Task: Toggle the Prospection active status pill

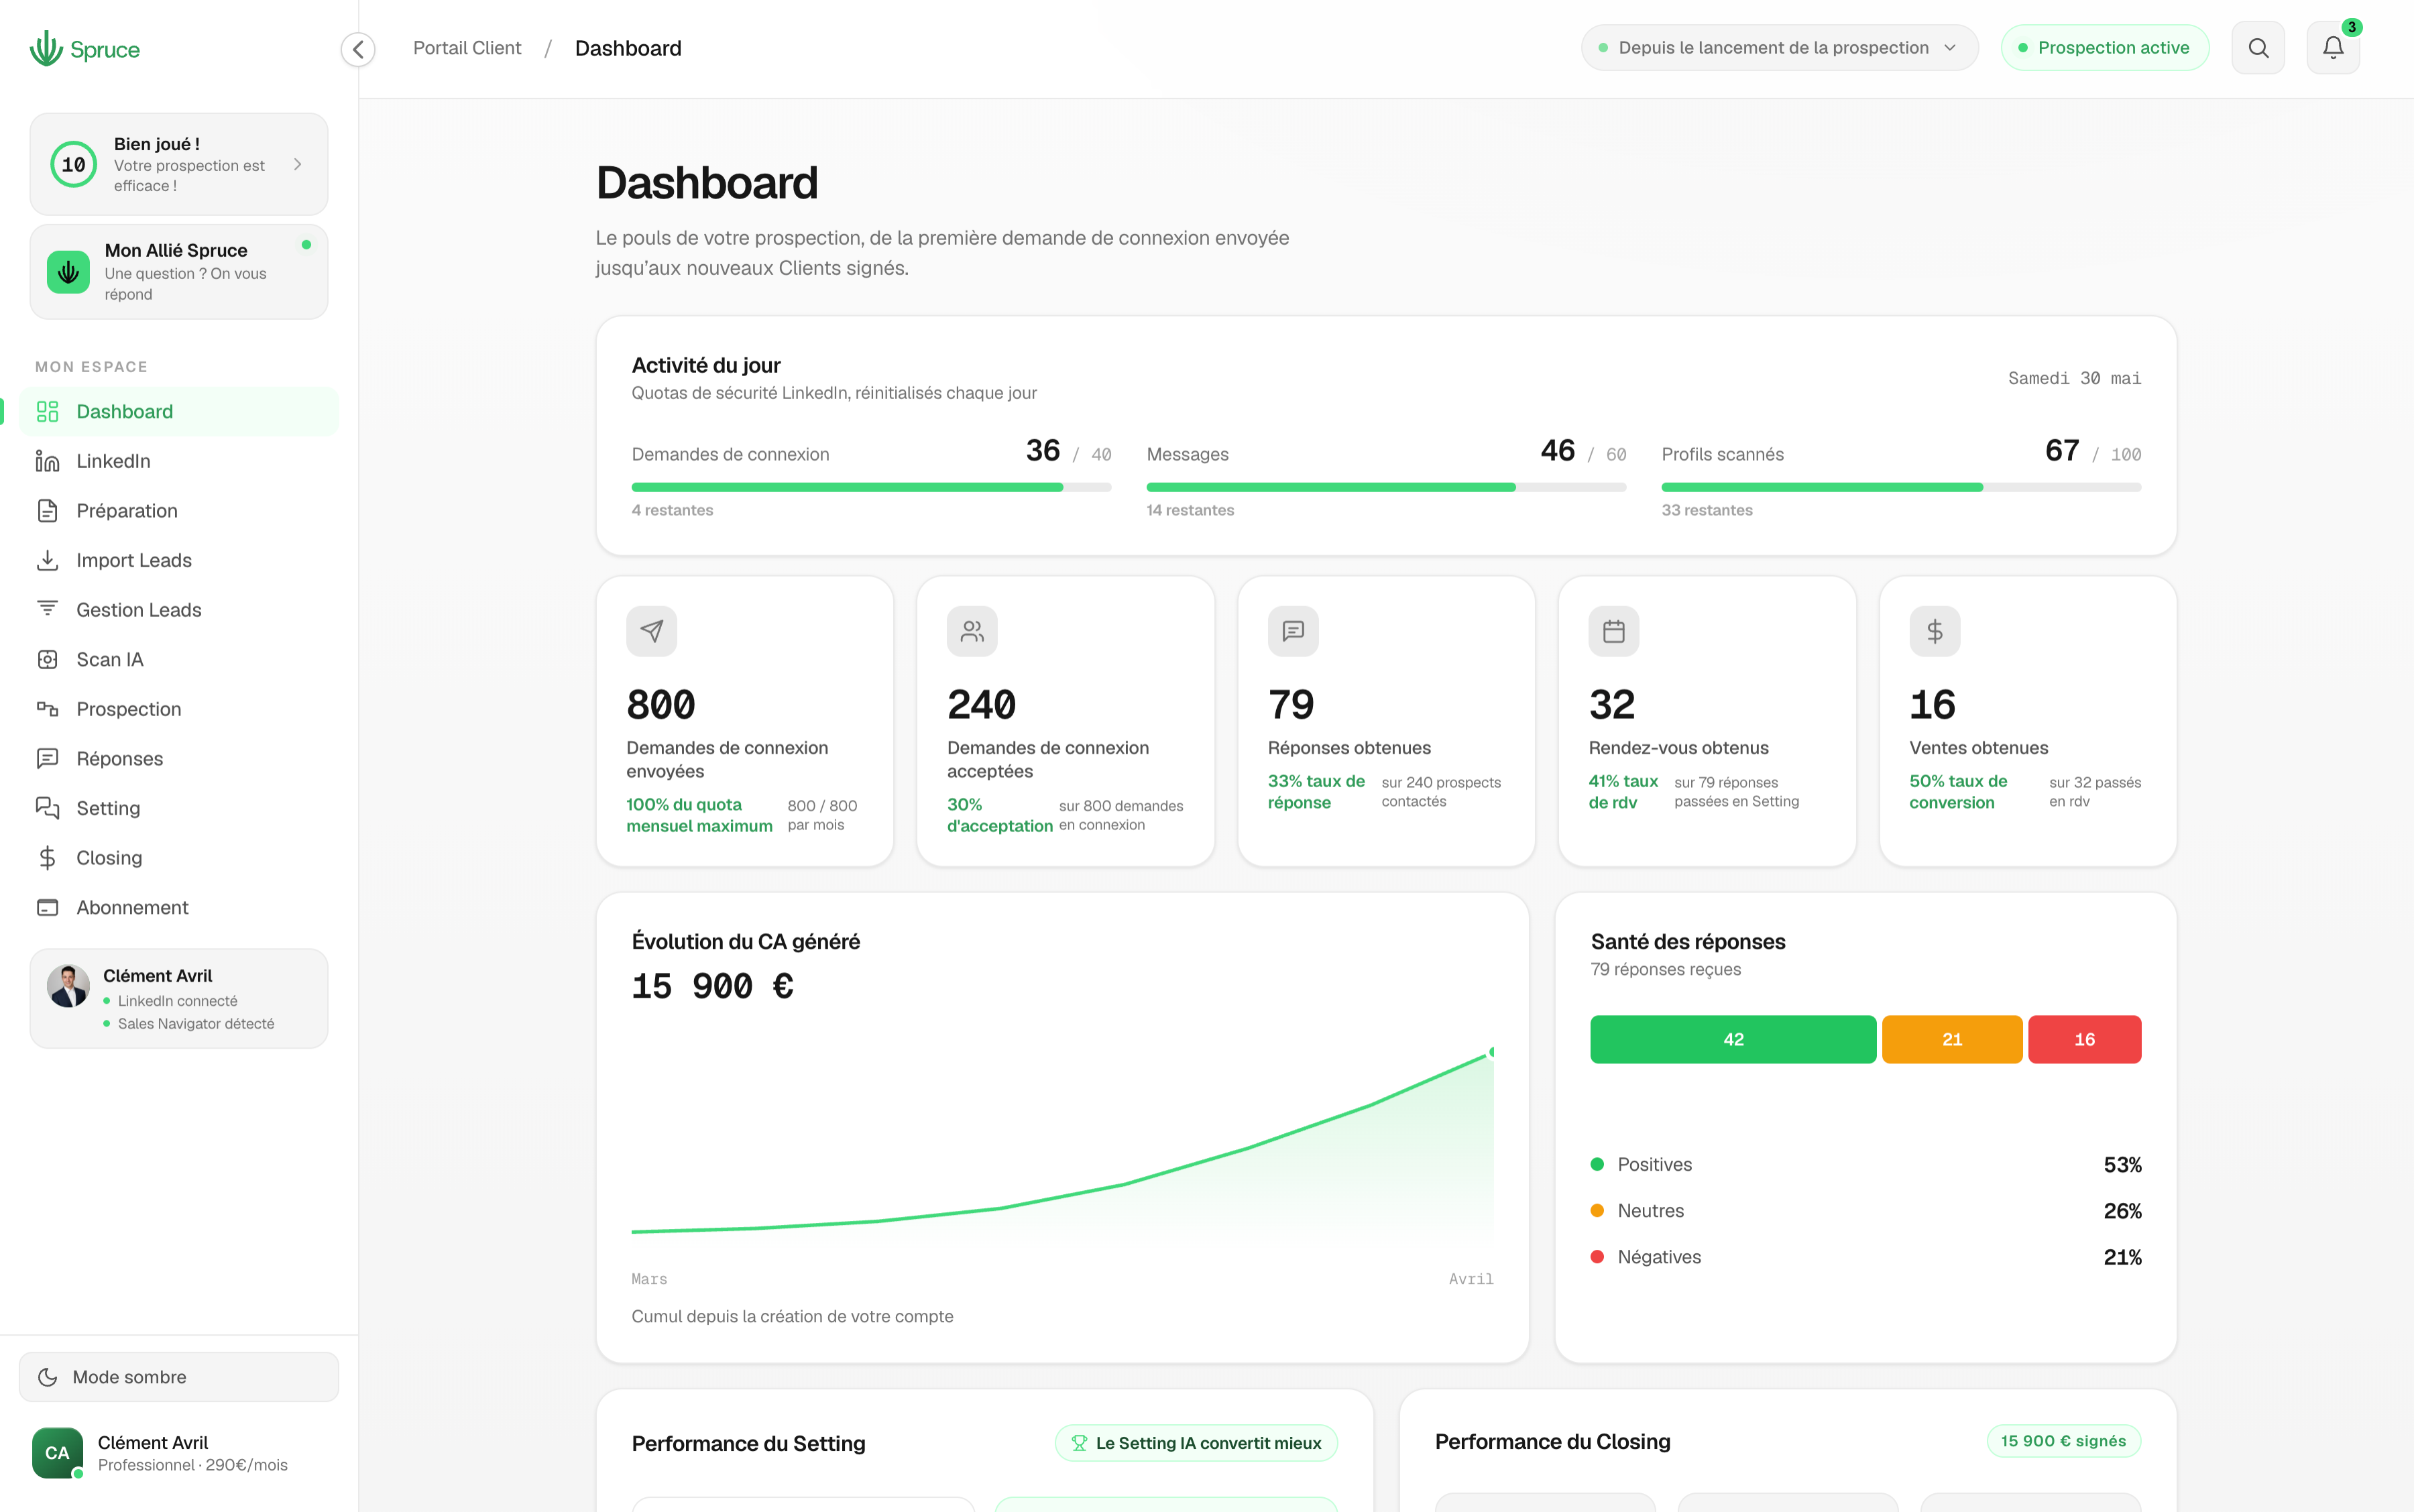Action: coord(2104,48)
